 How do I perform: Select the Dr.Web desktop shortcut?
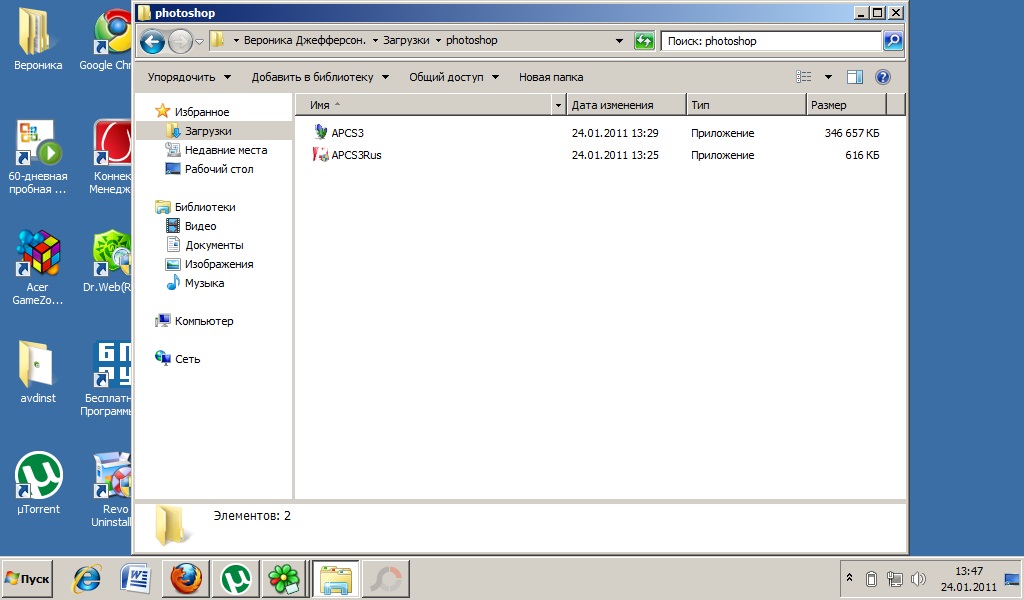point(108,261)
